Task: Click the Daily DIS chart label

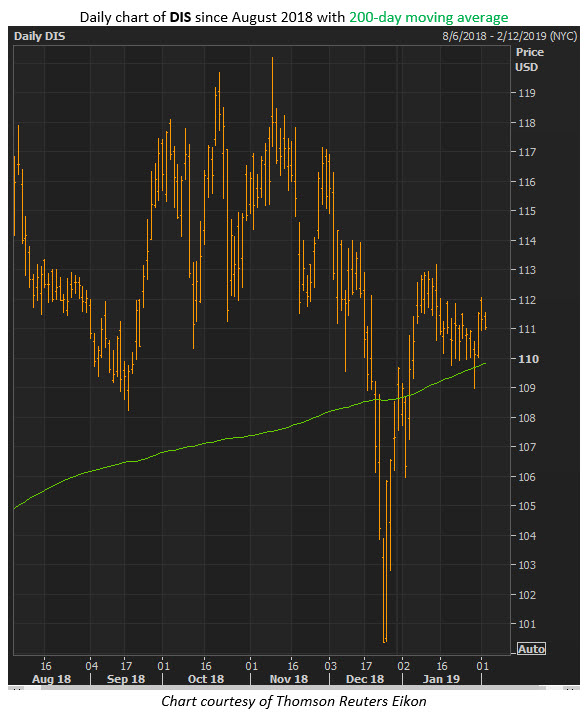Action: click(39, 36)
